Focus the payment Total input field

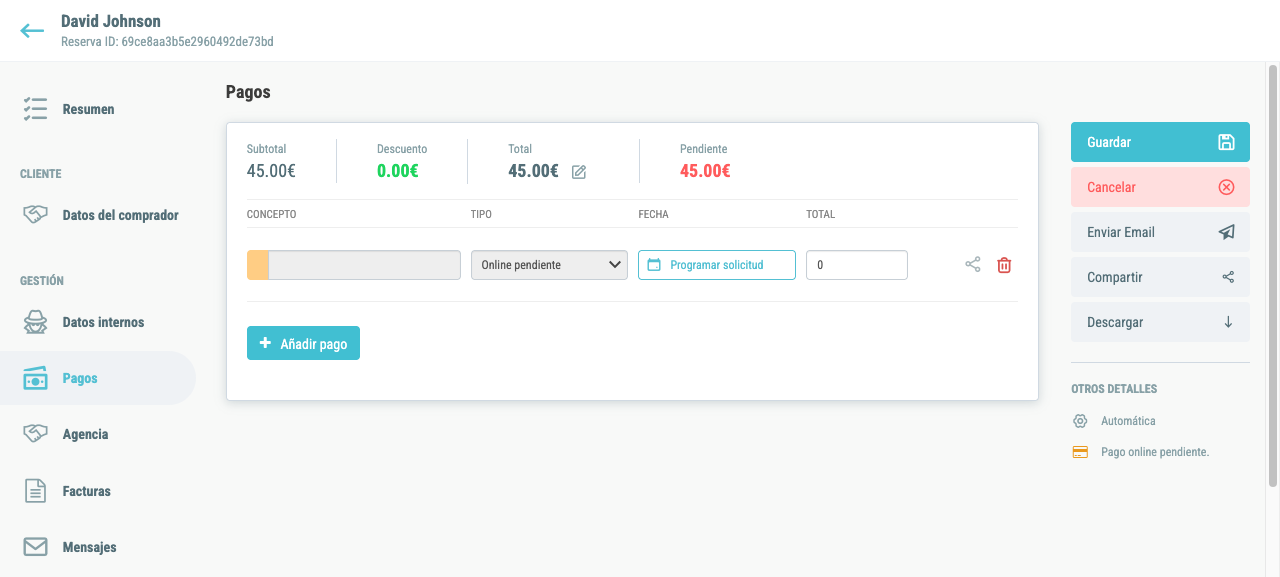click(857, 265)
